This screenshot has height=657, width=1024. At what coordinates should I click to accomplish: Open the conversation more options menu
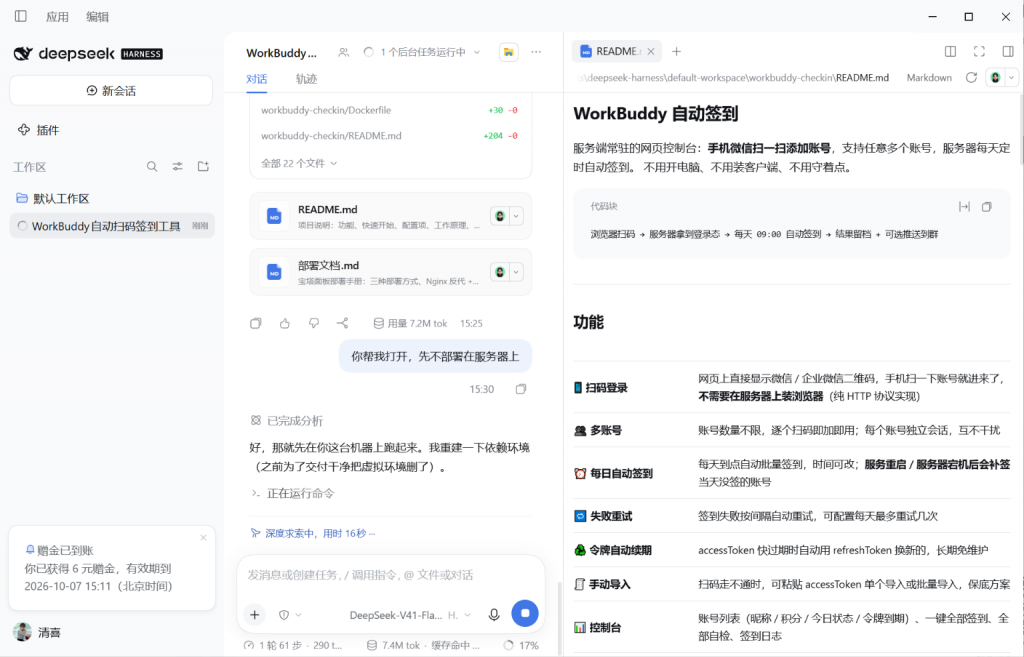[x=536, y=52]
